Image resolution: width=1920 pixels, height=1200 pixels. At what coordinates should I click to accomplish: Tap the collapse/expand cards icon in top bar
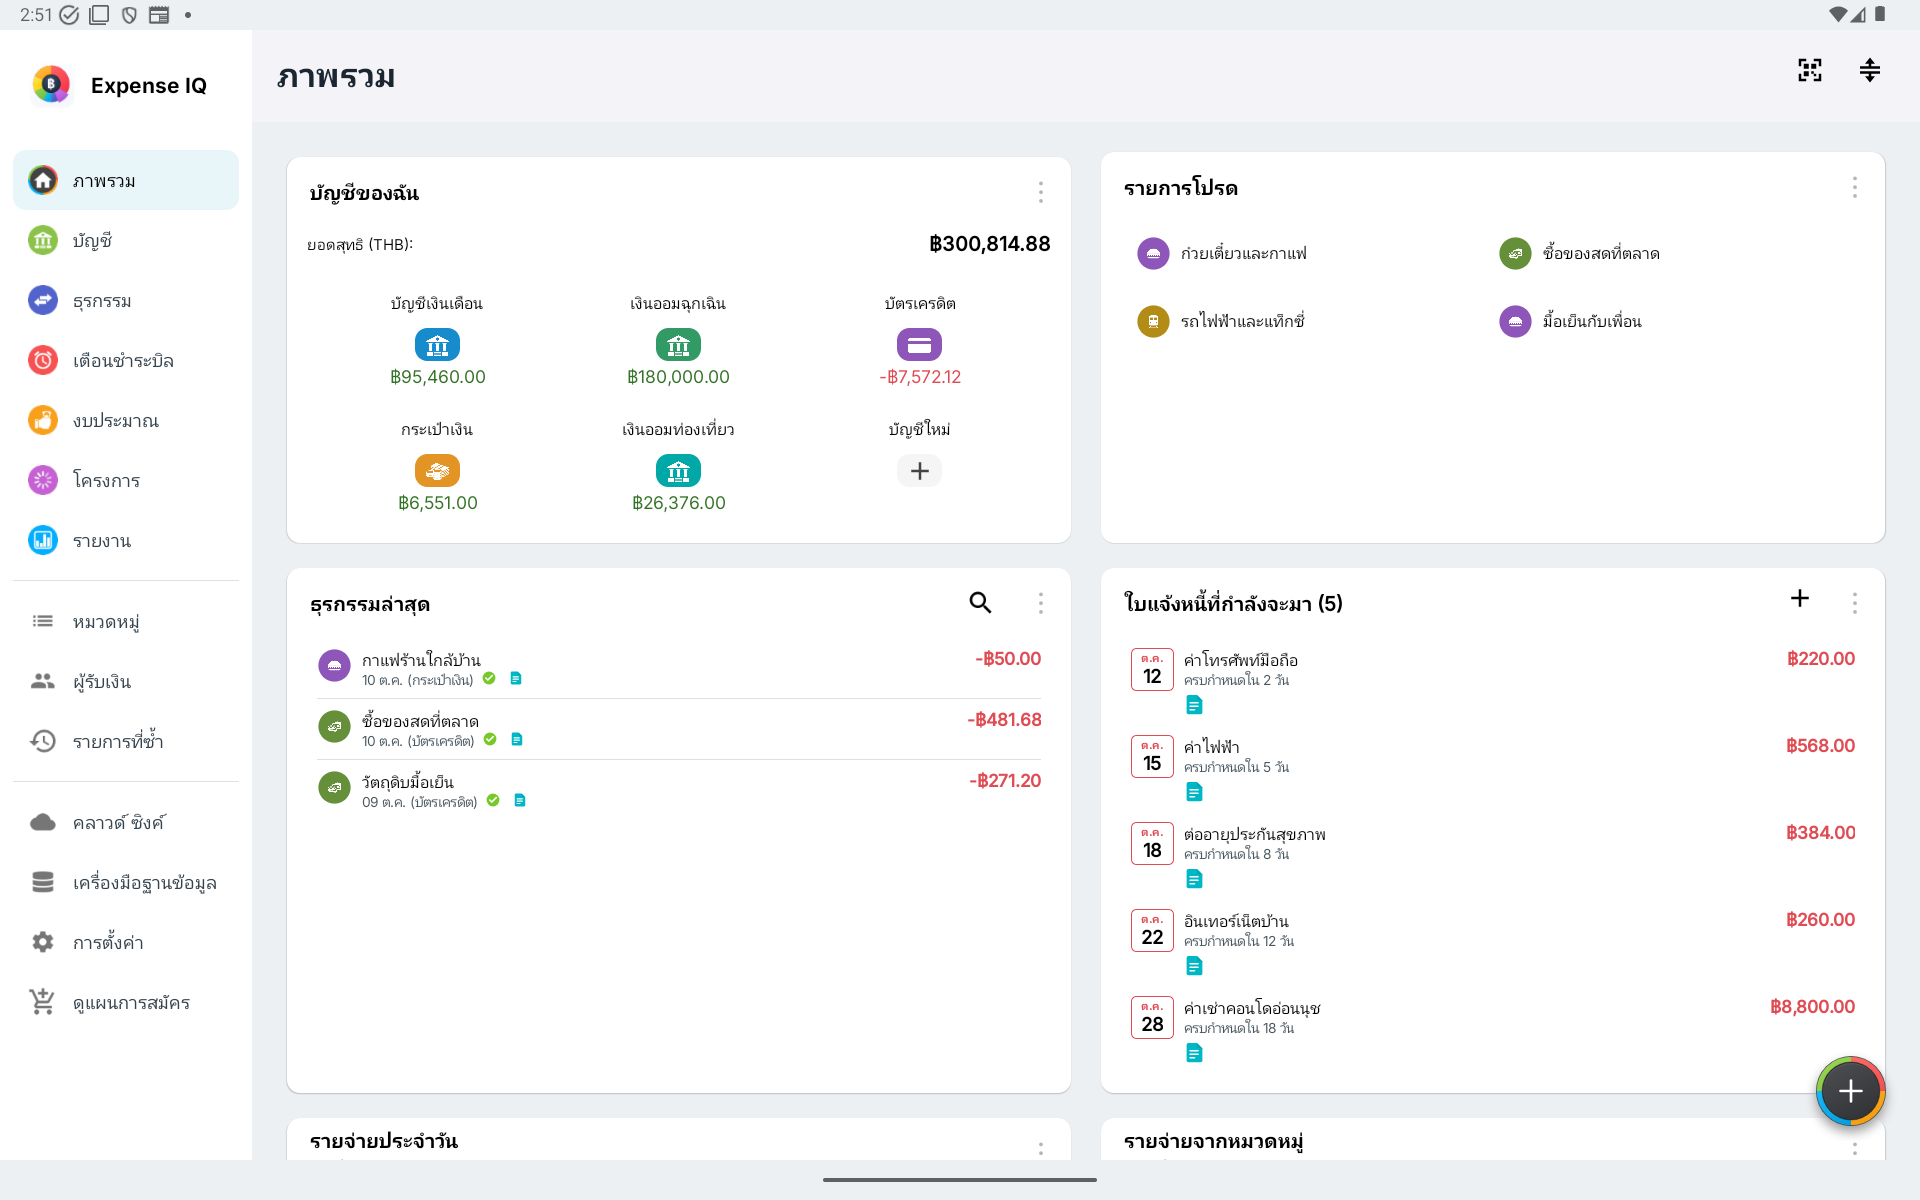(1869, 70)
